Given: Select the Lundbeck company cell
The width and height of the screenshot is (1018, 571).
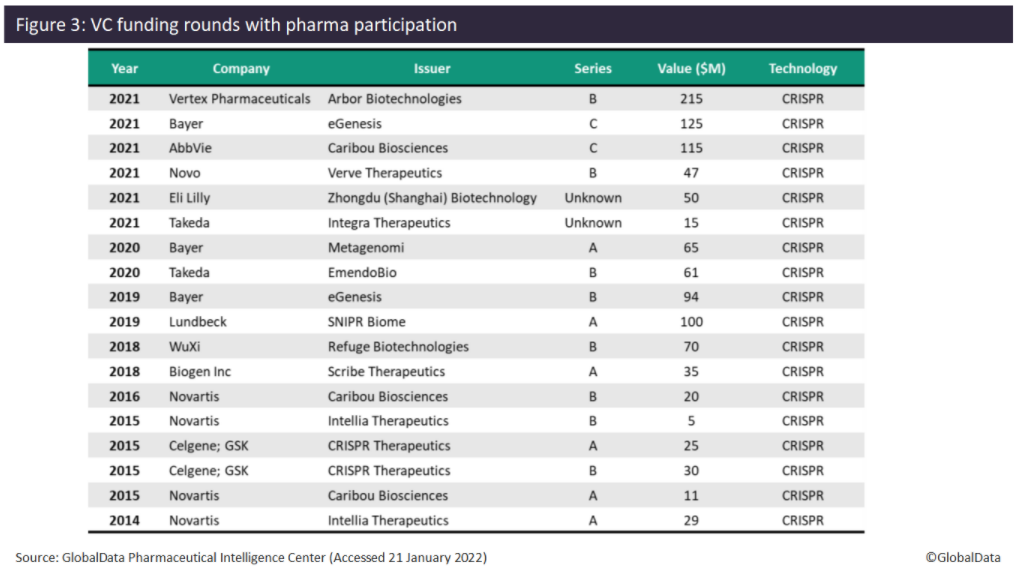Looking at the screenshot, I should (198, 322).
